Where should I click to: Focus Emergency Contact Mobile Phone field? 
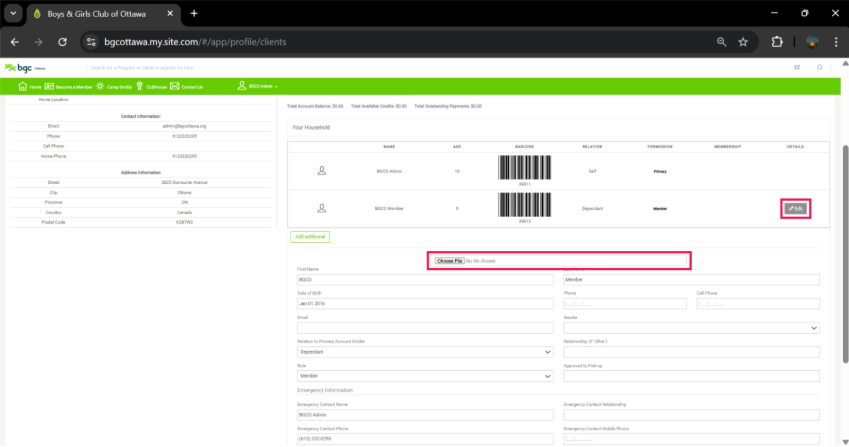[x=691, y=439]
